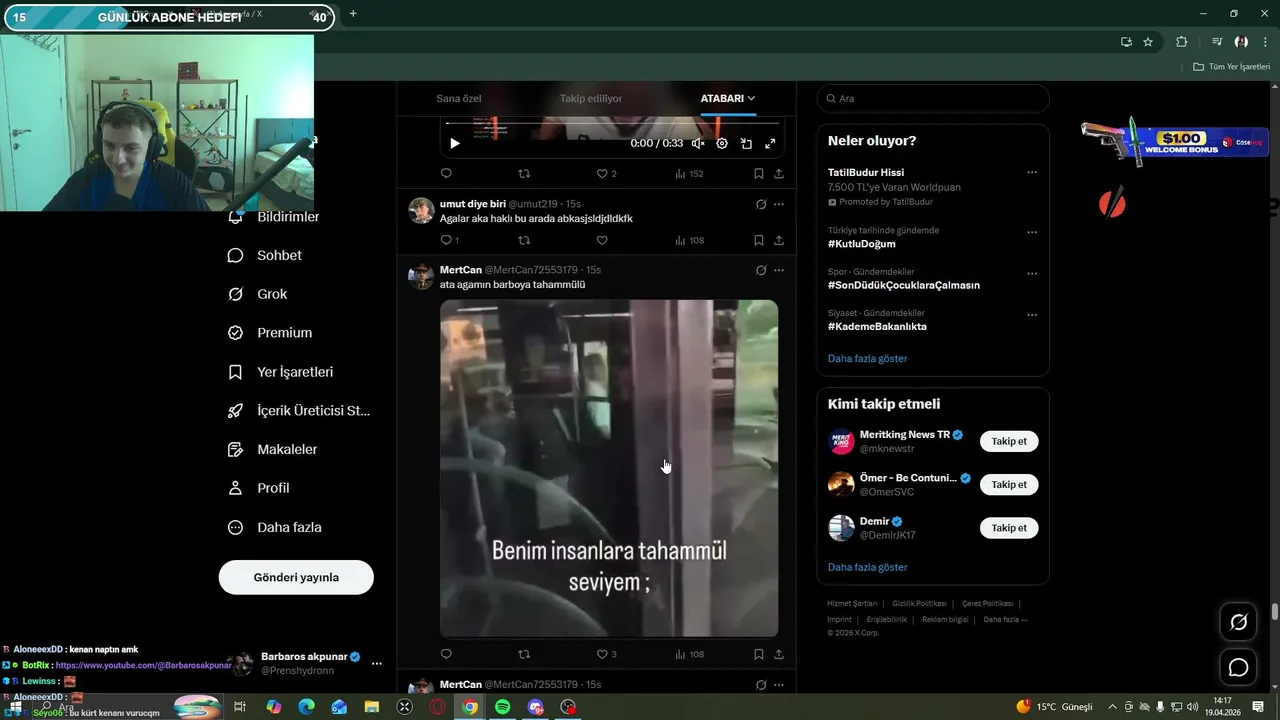Open Bildirimler in the sidebar

pos(275,217)
